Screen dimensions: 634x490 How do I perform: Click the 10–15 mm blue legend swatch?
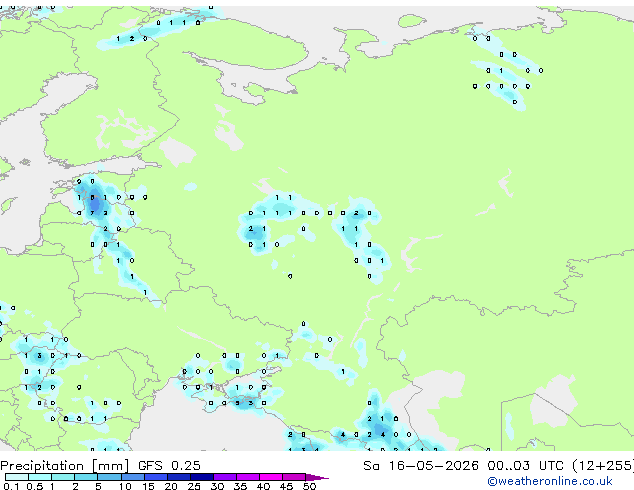click(x=133, y=477)
